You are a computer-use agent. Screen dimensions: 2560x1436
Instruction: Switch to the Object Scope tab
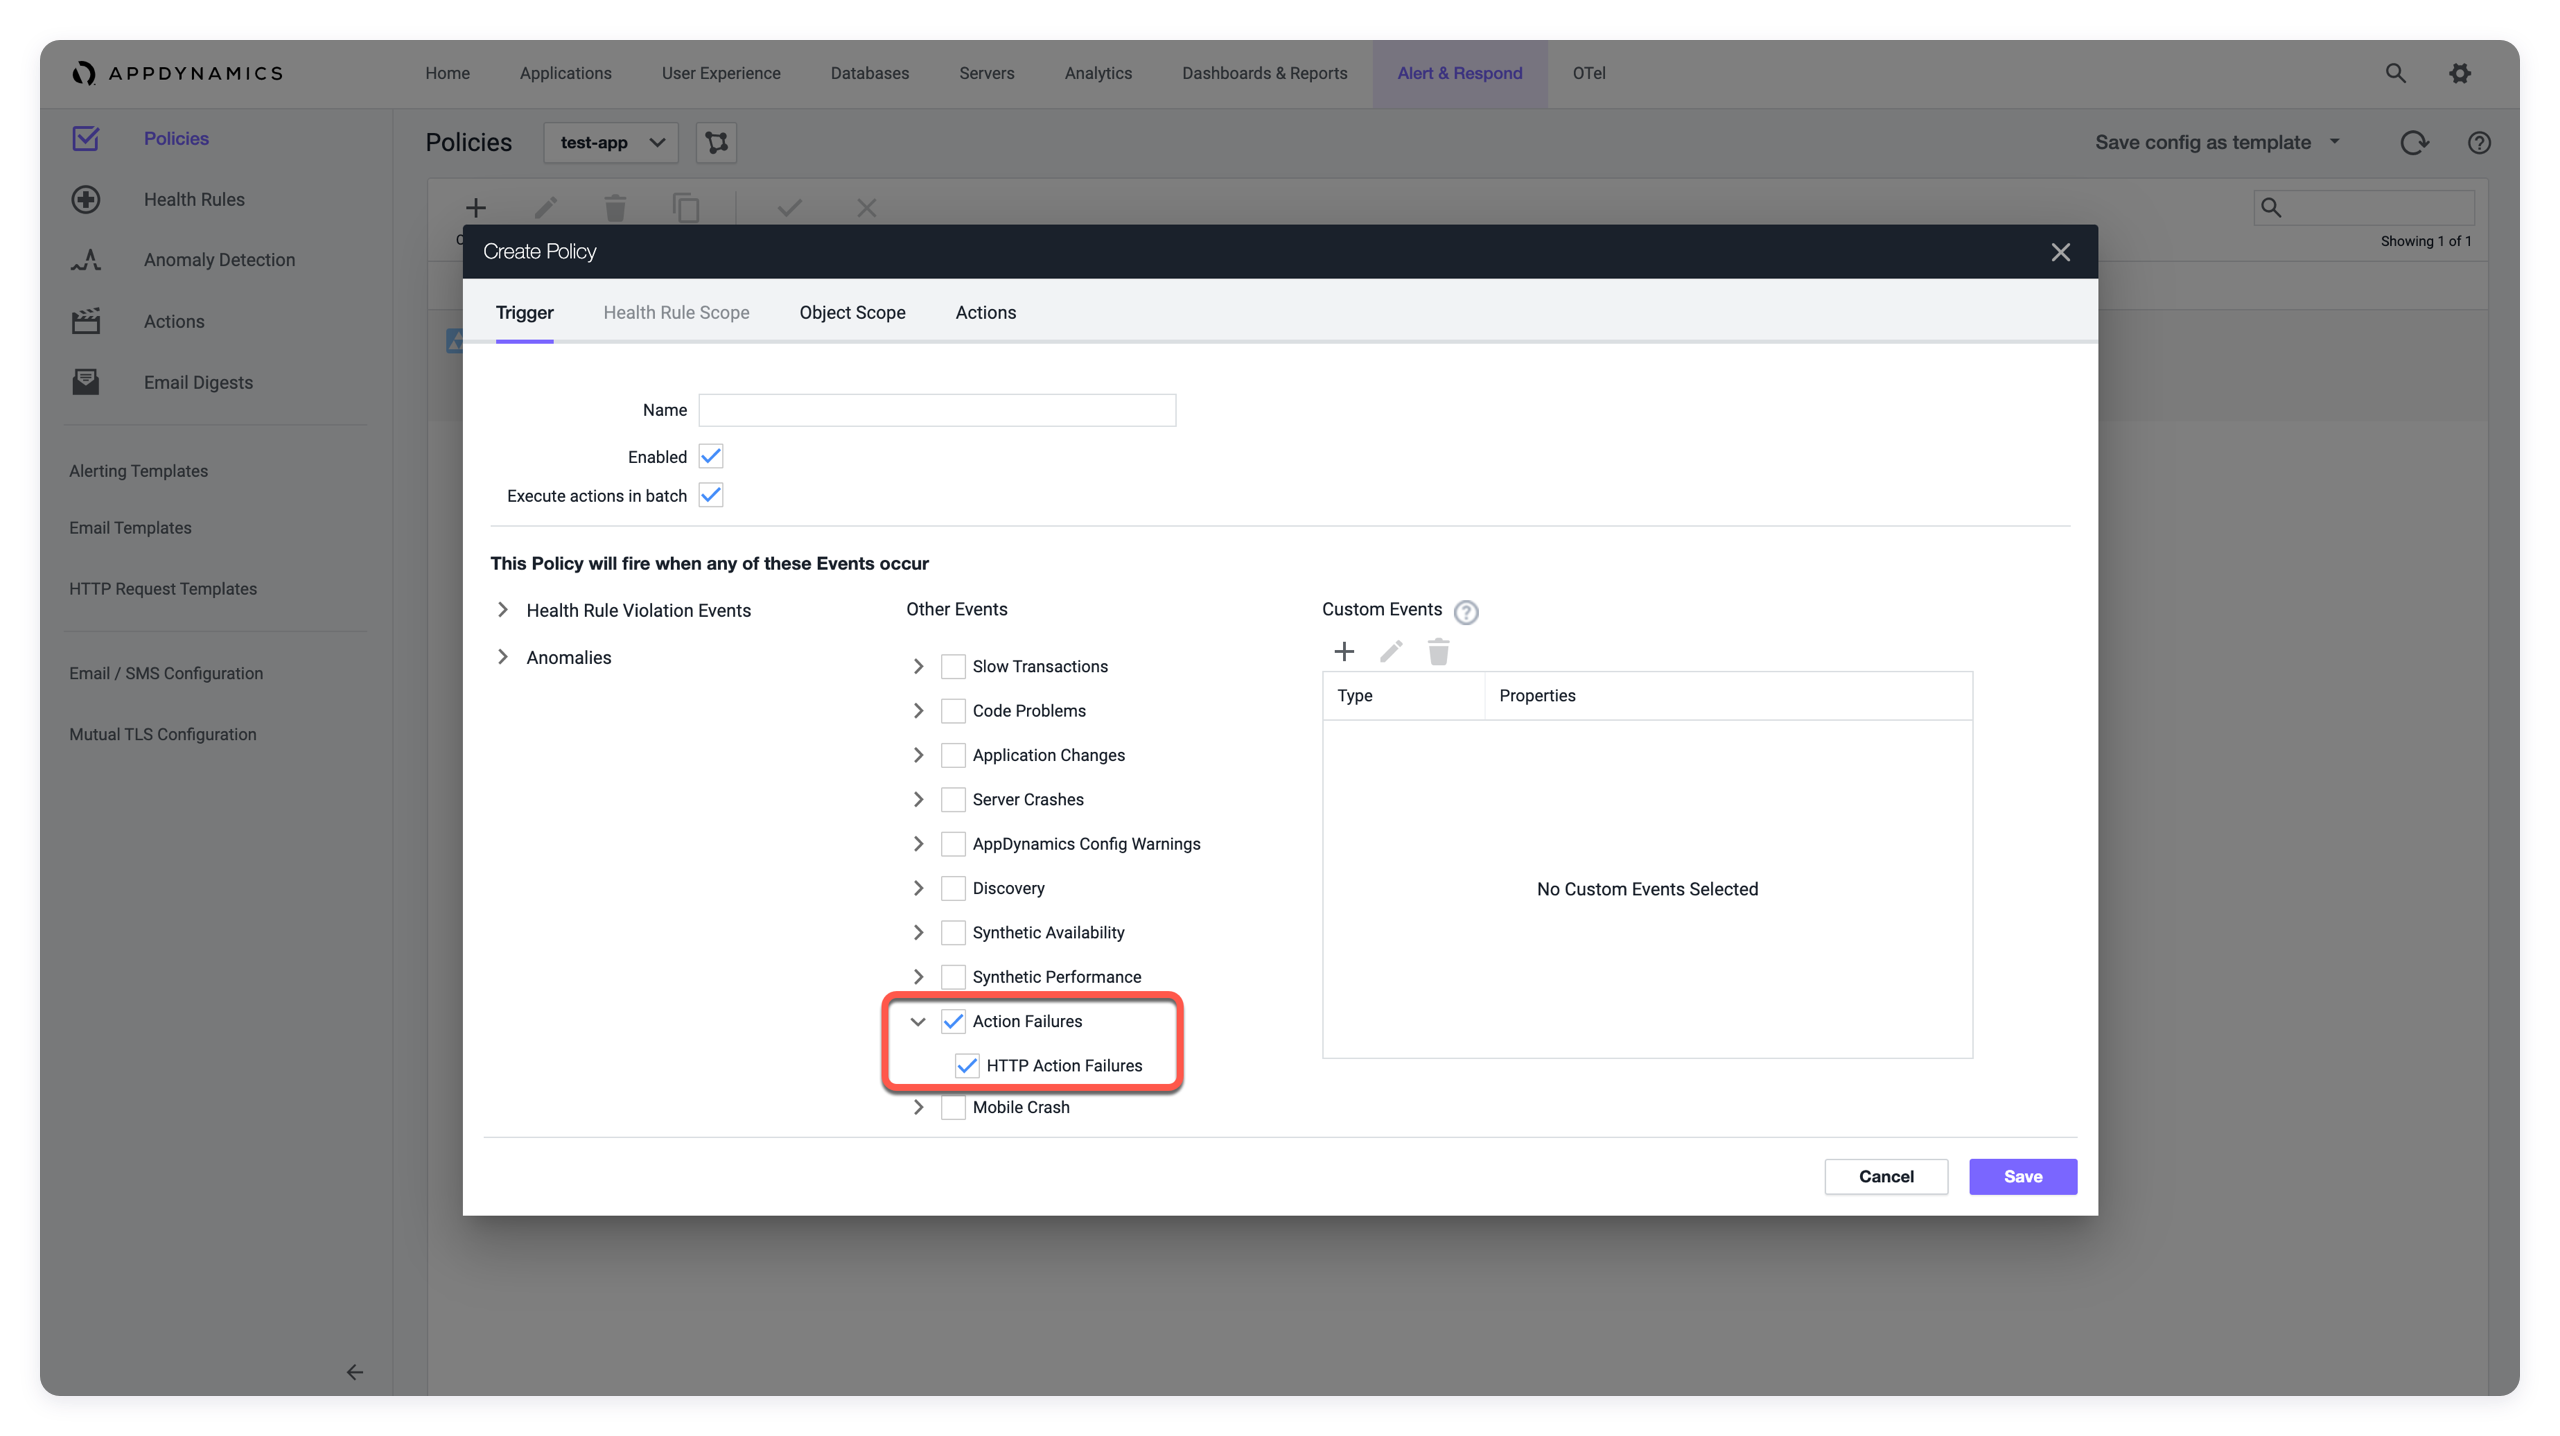pyautogui.click(x=853, y=311)
